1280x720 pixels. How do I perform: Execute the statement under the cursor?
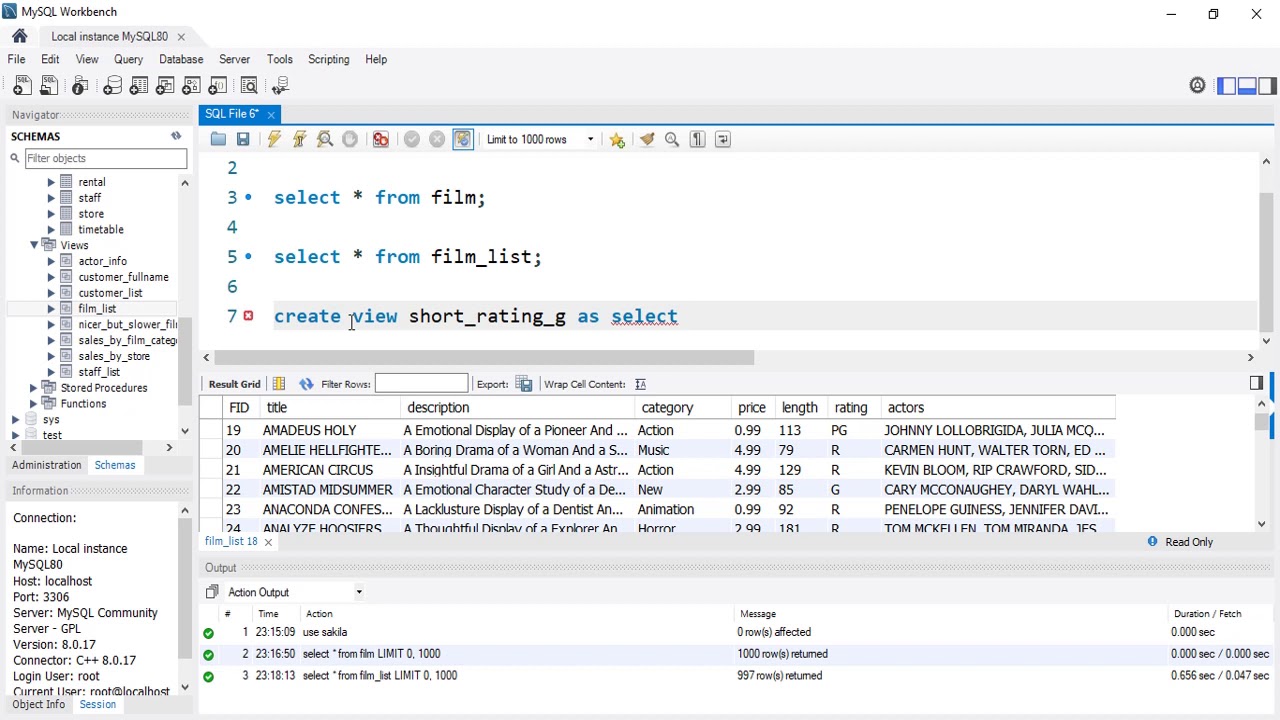(x=299, y=139)
